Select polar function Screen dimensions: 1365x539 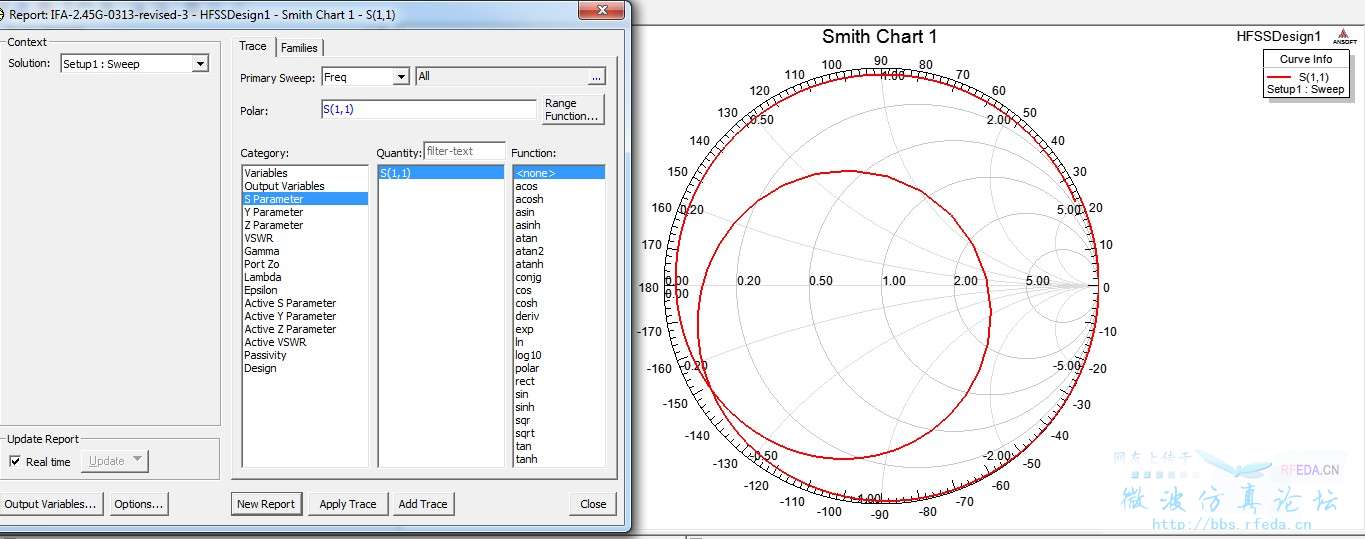559,368
